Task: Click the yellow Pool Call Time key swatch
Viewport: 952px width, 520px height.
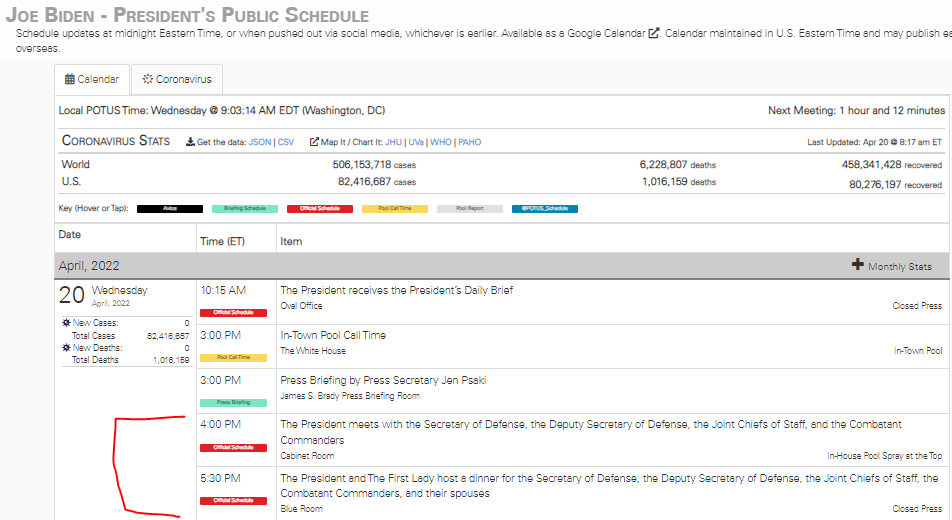Action: tap(395, 209)
